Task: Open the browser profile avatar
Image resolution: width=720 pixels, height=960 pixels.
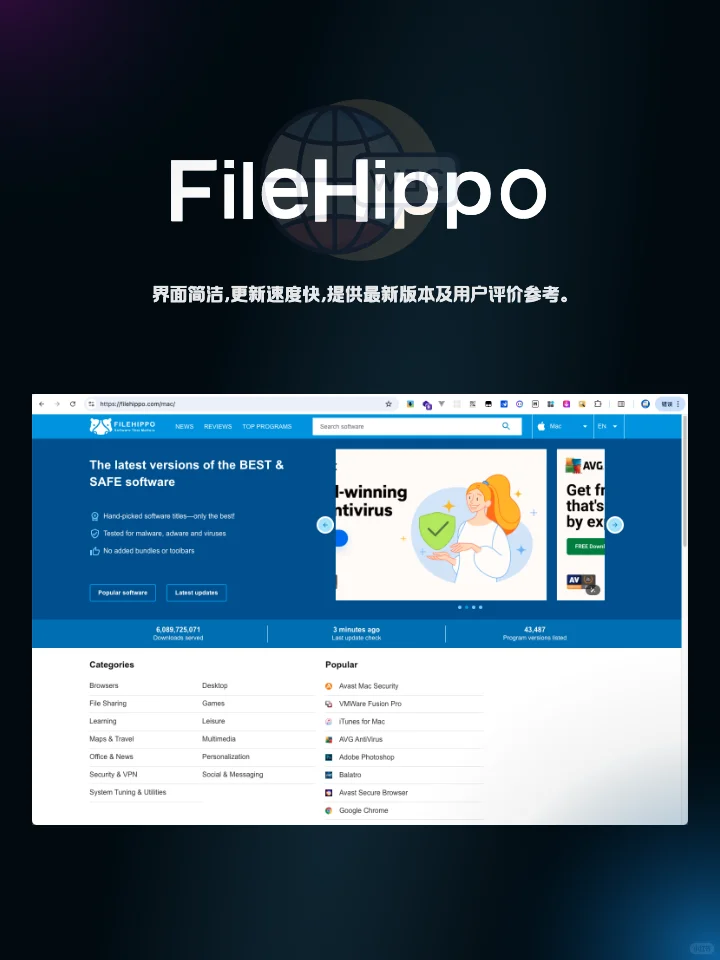Action: [x=645, y=404]
